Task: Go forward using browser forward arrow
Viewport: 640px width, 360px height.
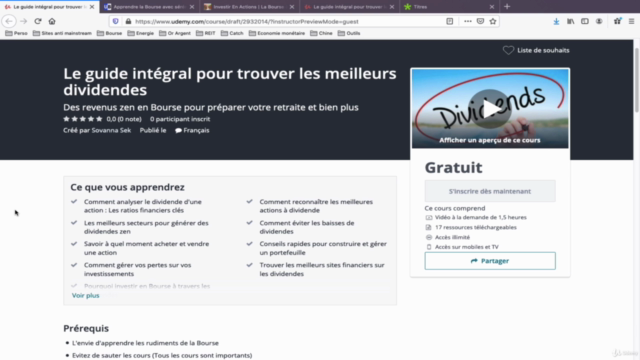Action: point(24,21)
